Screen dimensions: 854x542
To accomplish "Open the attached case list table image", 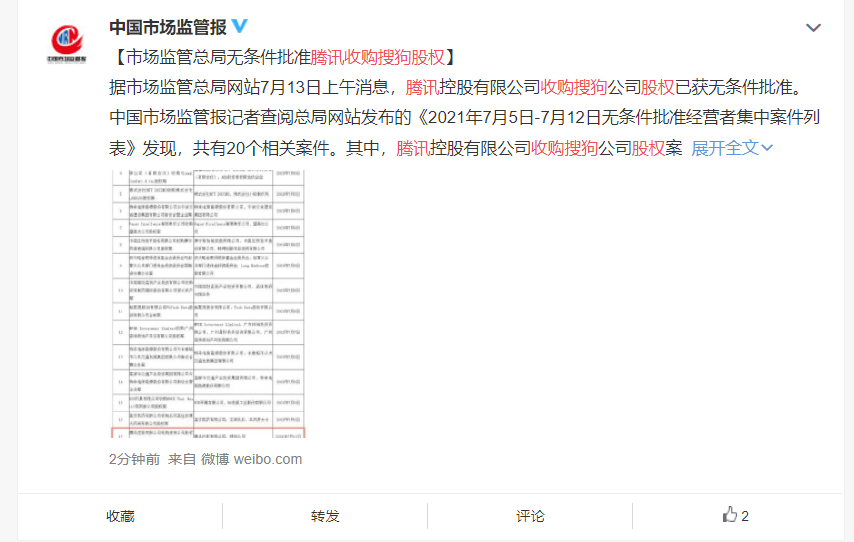I will [x=209, y=304].
